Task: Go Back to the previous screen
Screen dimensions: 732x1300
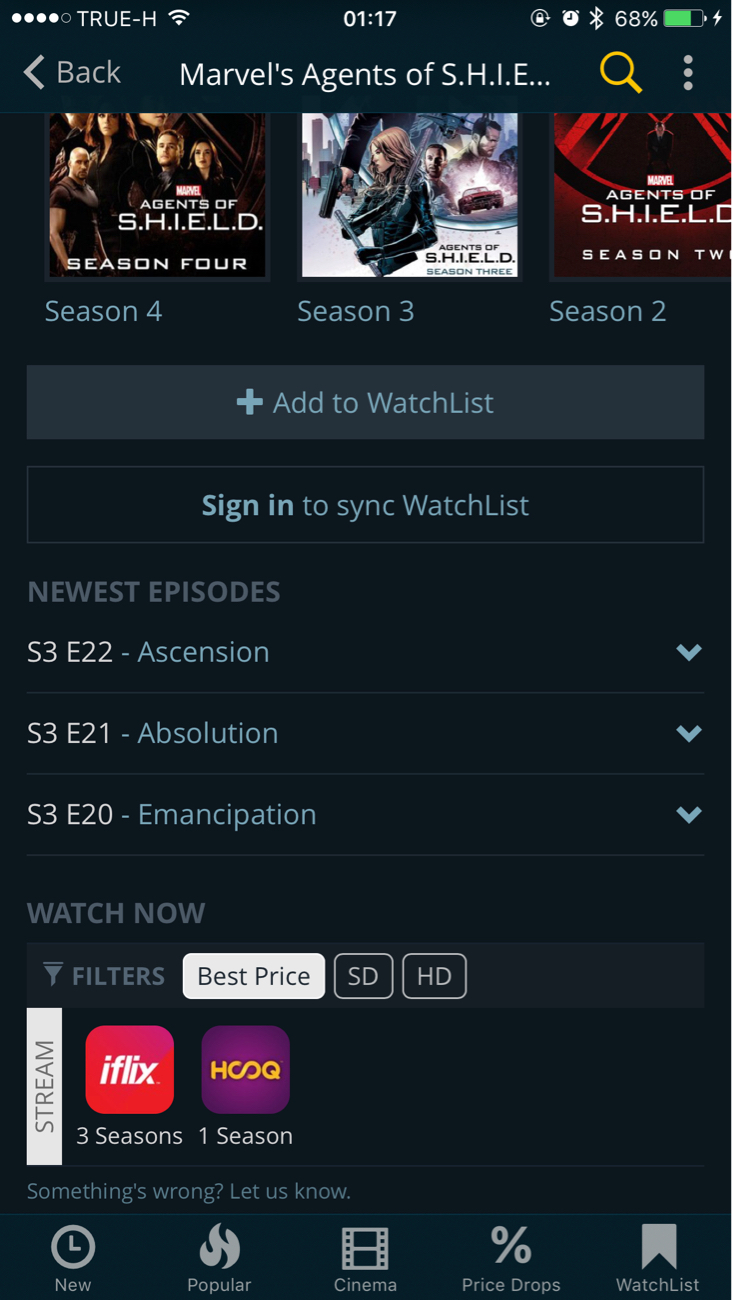Action: click(x=72, y=73)
